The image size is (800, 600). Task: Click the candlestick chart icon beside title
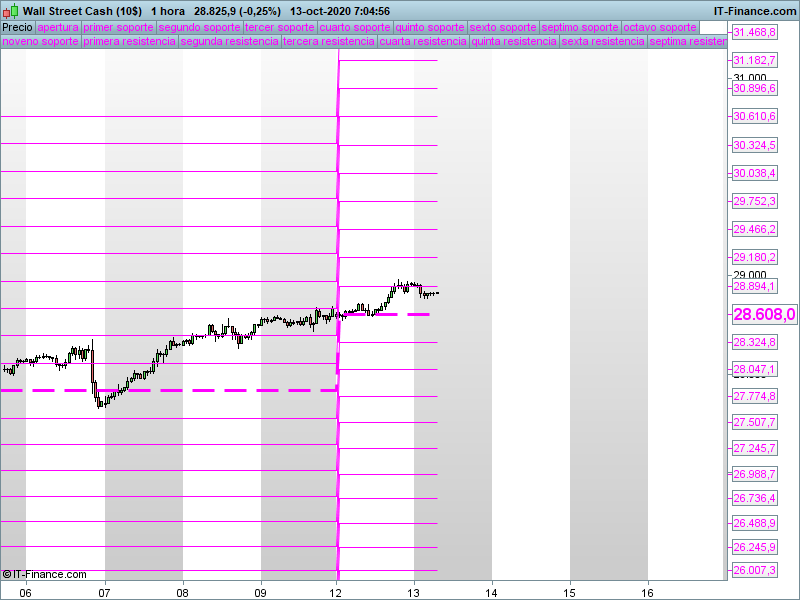10,11
